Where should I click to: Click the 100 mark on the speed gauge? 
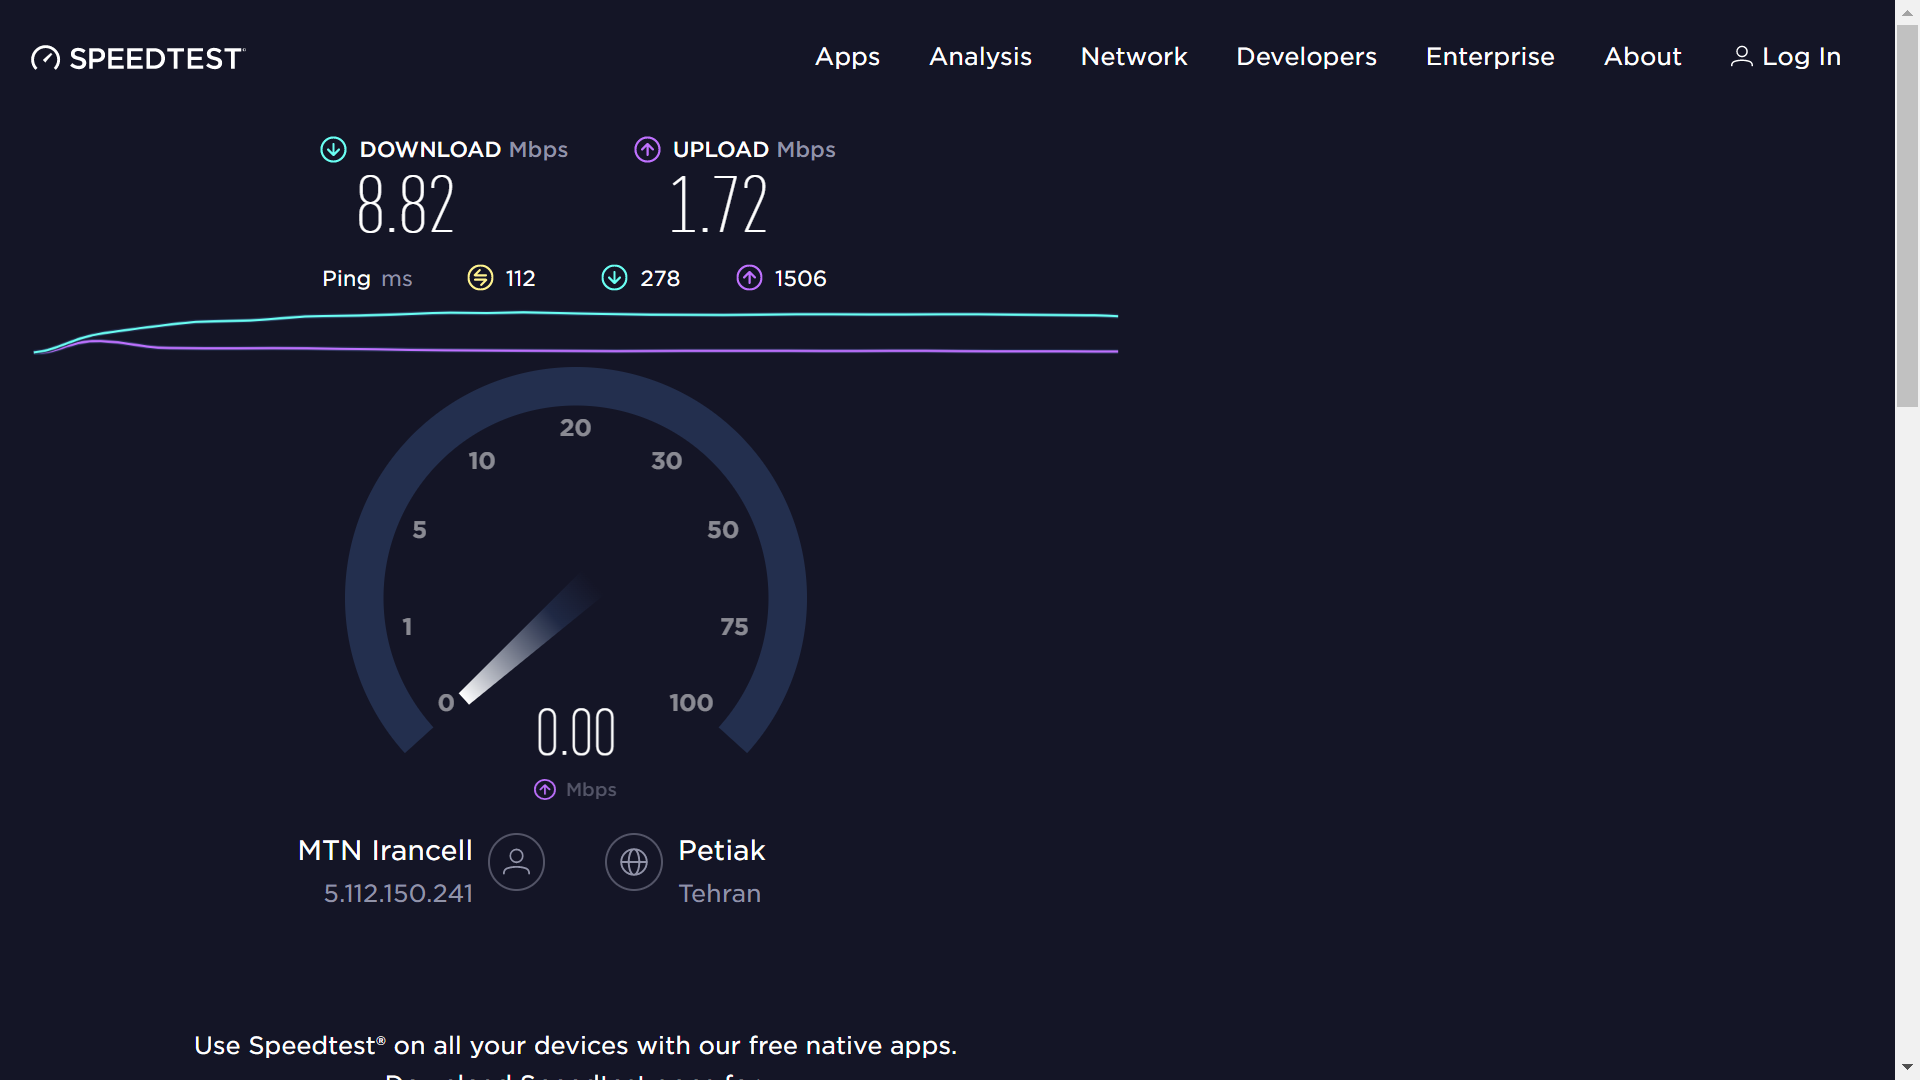click(691, 703)
